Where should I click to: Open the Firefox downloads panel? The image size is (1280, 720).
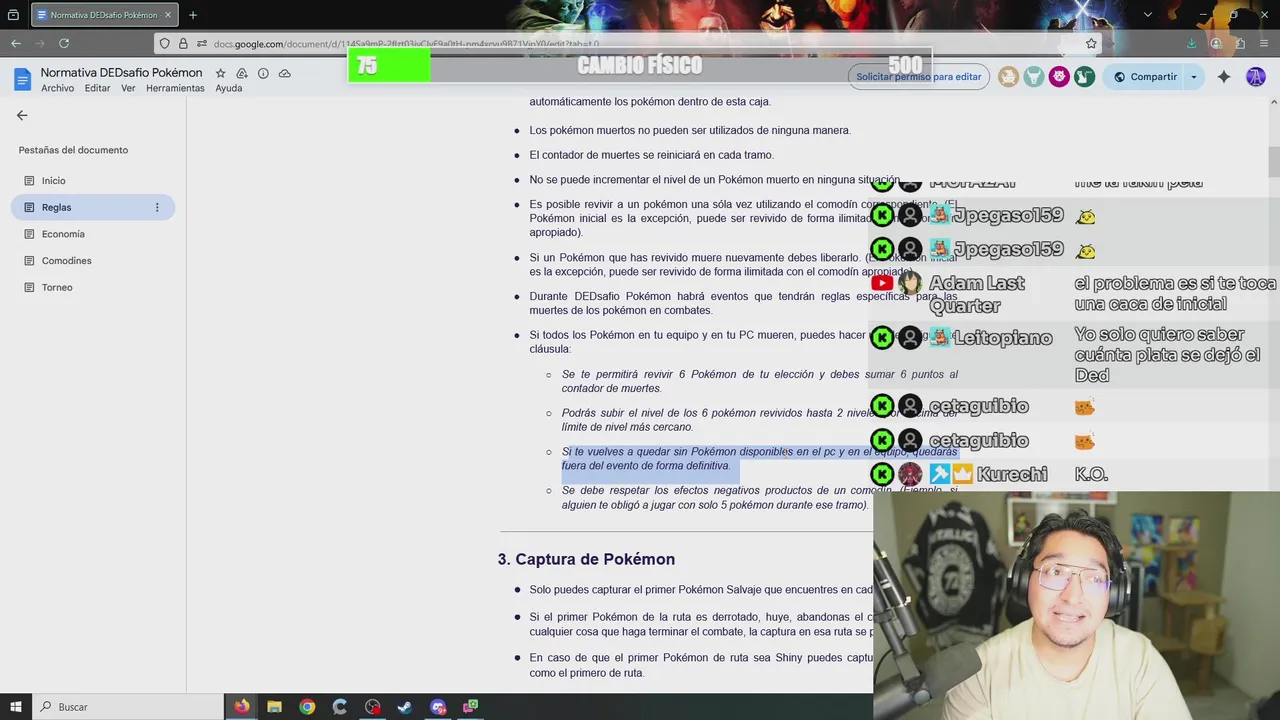click(1191, 43)
